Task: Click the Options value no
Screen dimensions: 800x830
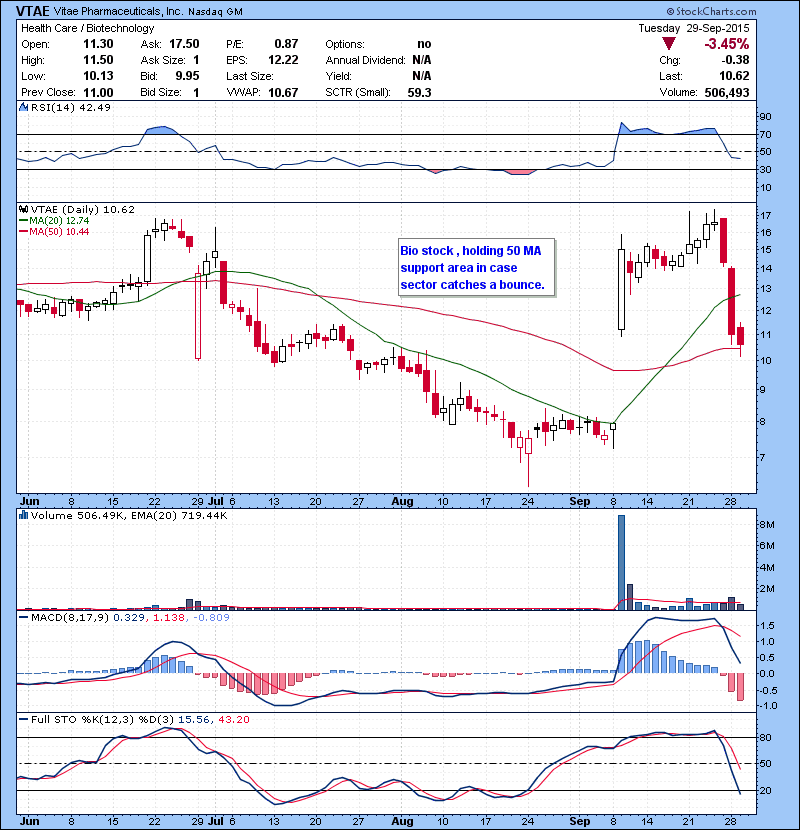Action: point(424,44)
